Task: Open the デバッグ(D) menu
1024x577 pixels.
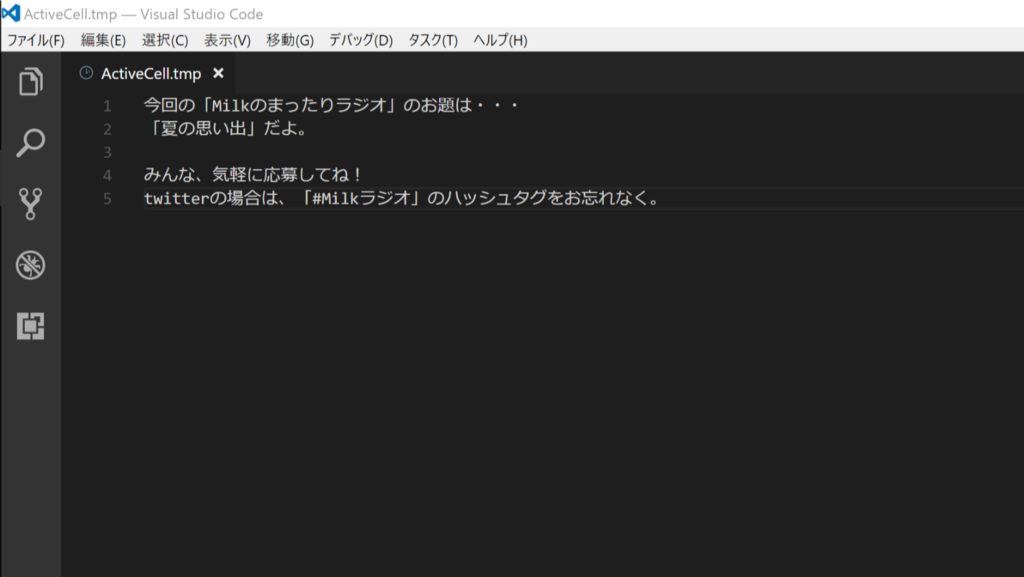Action: point(360,40)
